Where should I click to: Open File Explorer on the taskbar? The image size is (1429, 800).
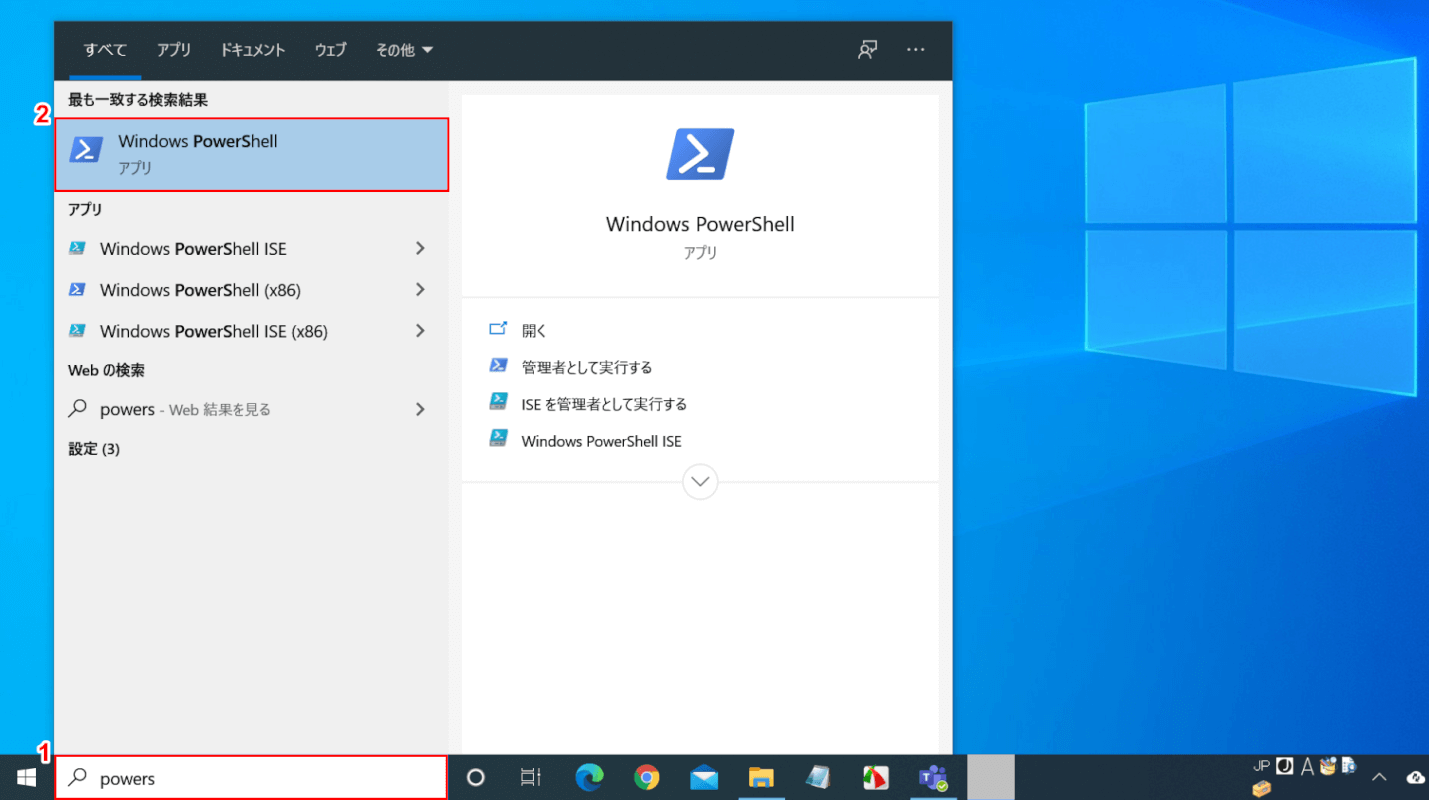[x=761, y=777]
